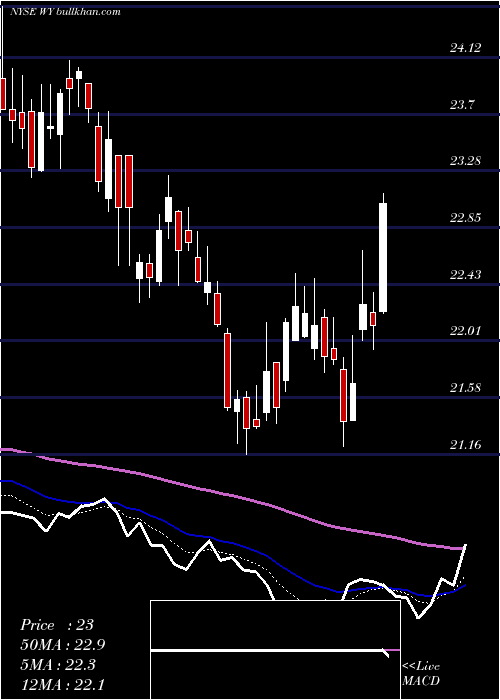Click the 'Price : 23' readout

[x=57, y=625]
